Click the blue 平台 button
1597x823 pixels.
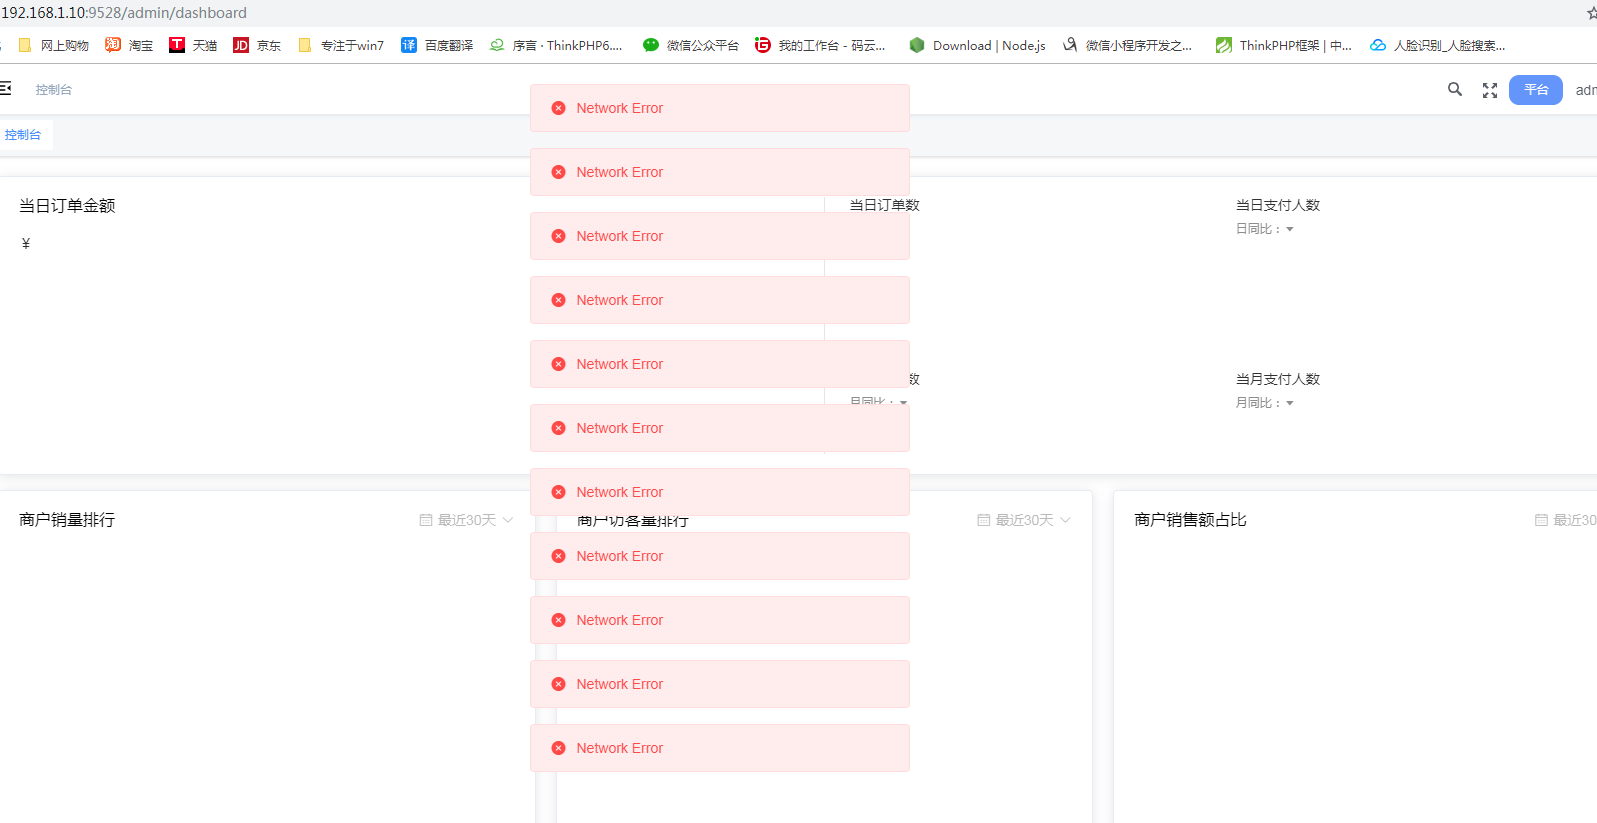pos(1536,90)
